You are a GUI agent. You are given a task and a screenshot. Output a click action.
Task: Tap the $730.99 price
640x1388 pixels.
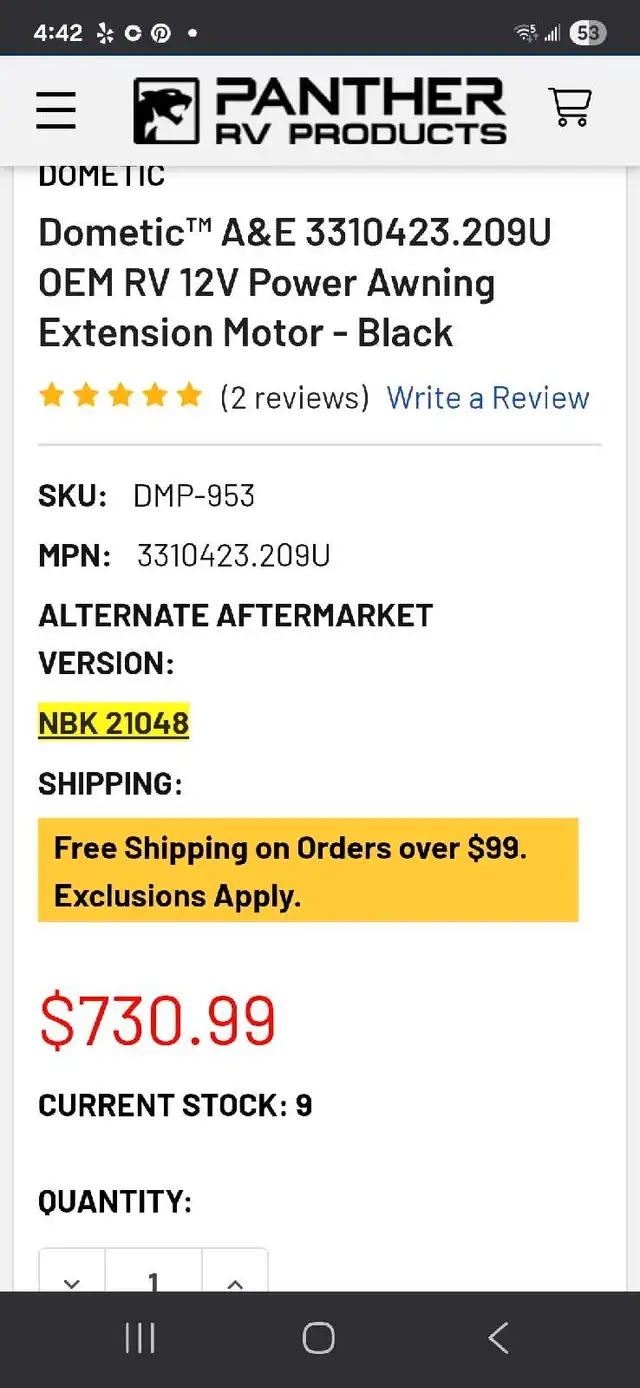click(157, 1021)
